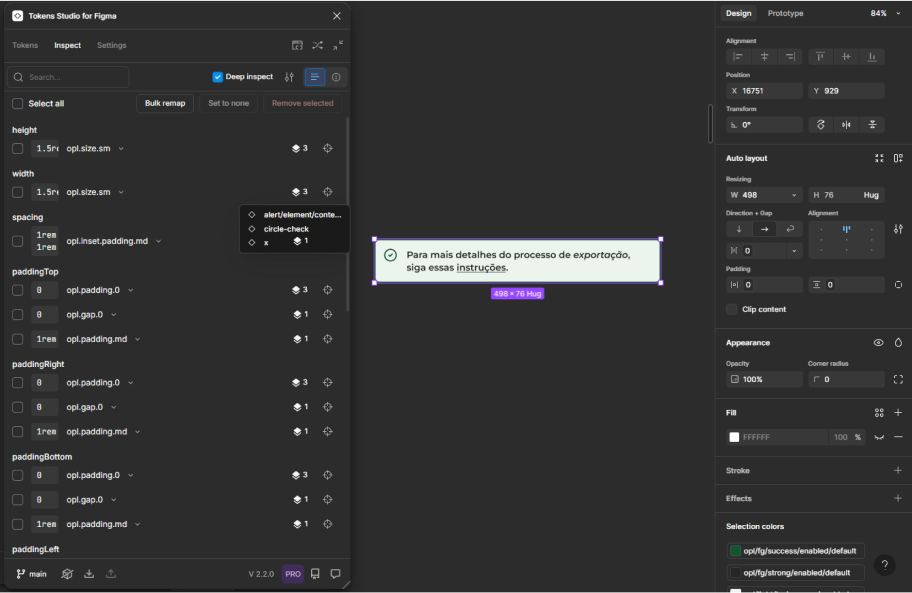This screenshot has height=593, width=912.
Task: Switch to the Tokens tab
Action: point(25,45)
